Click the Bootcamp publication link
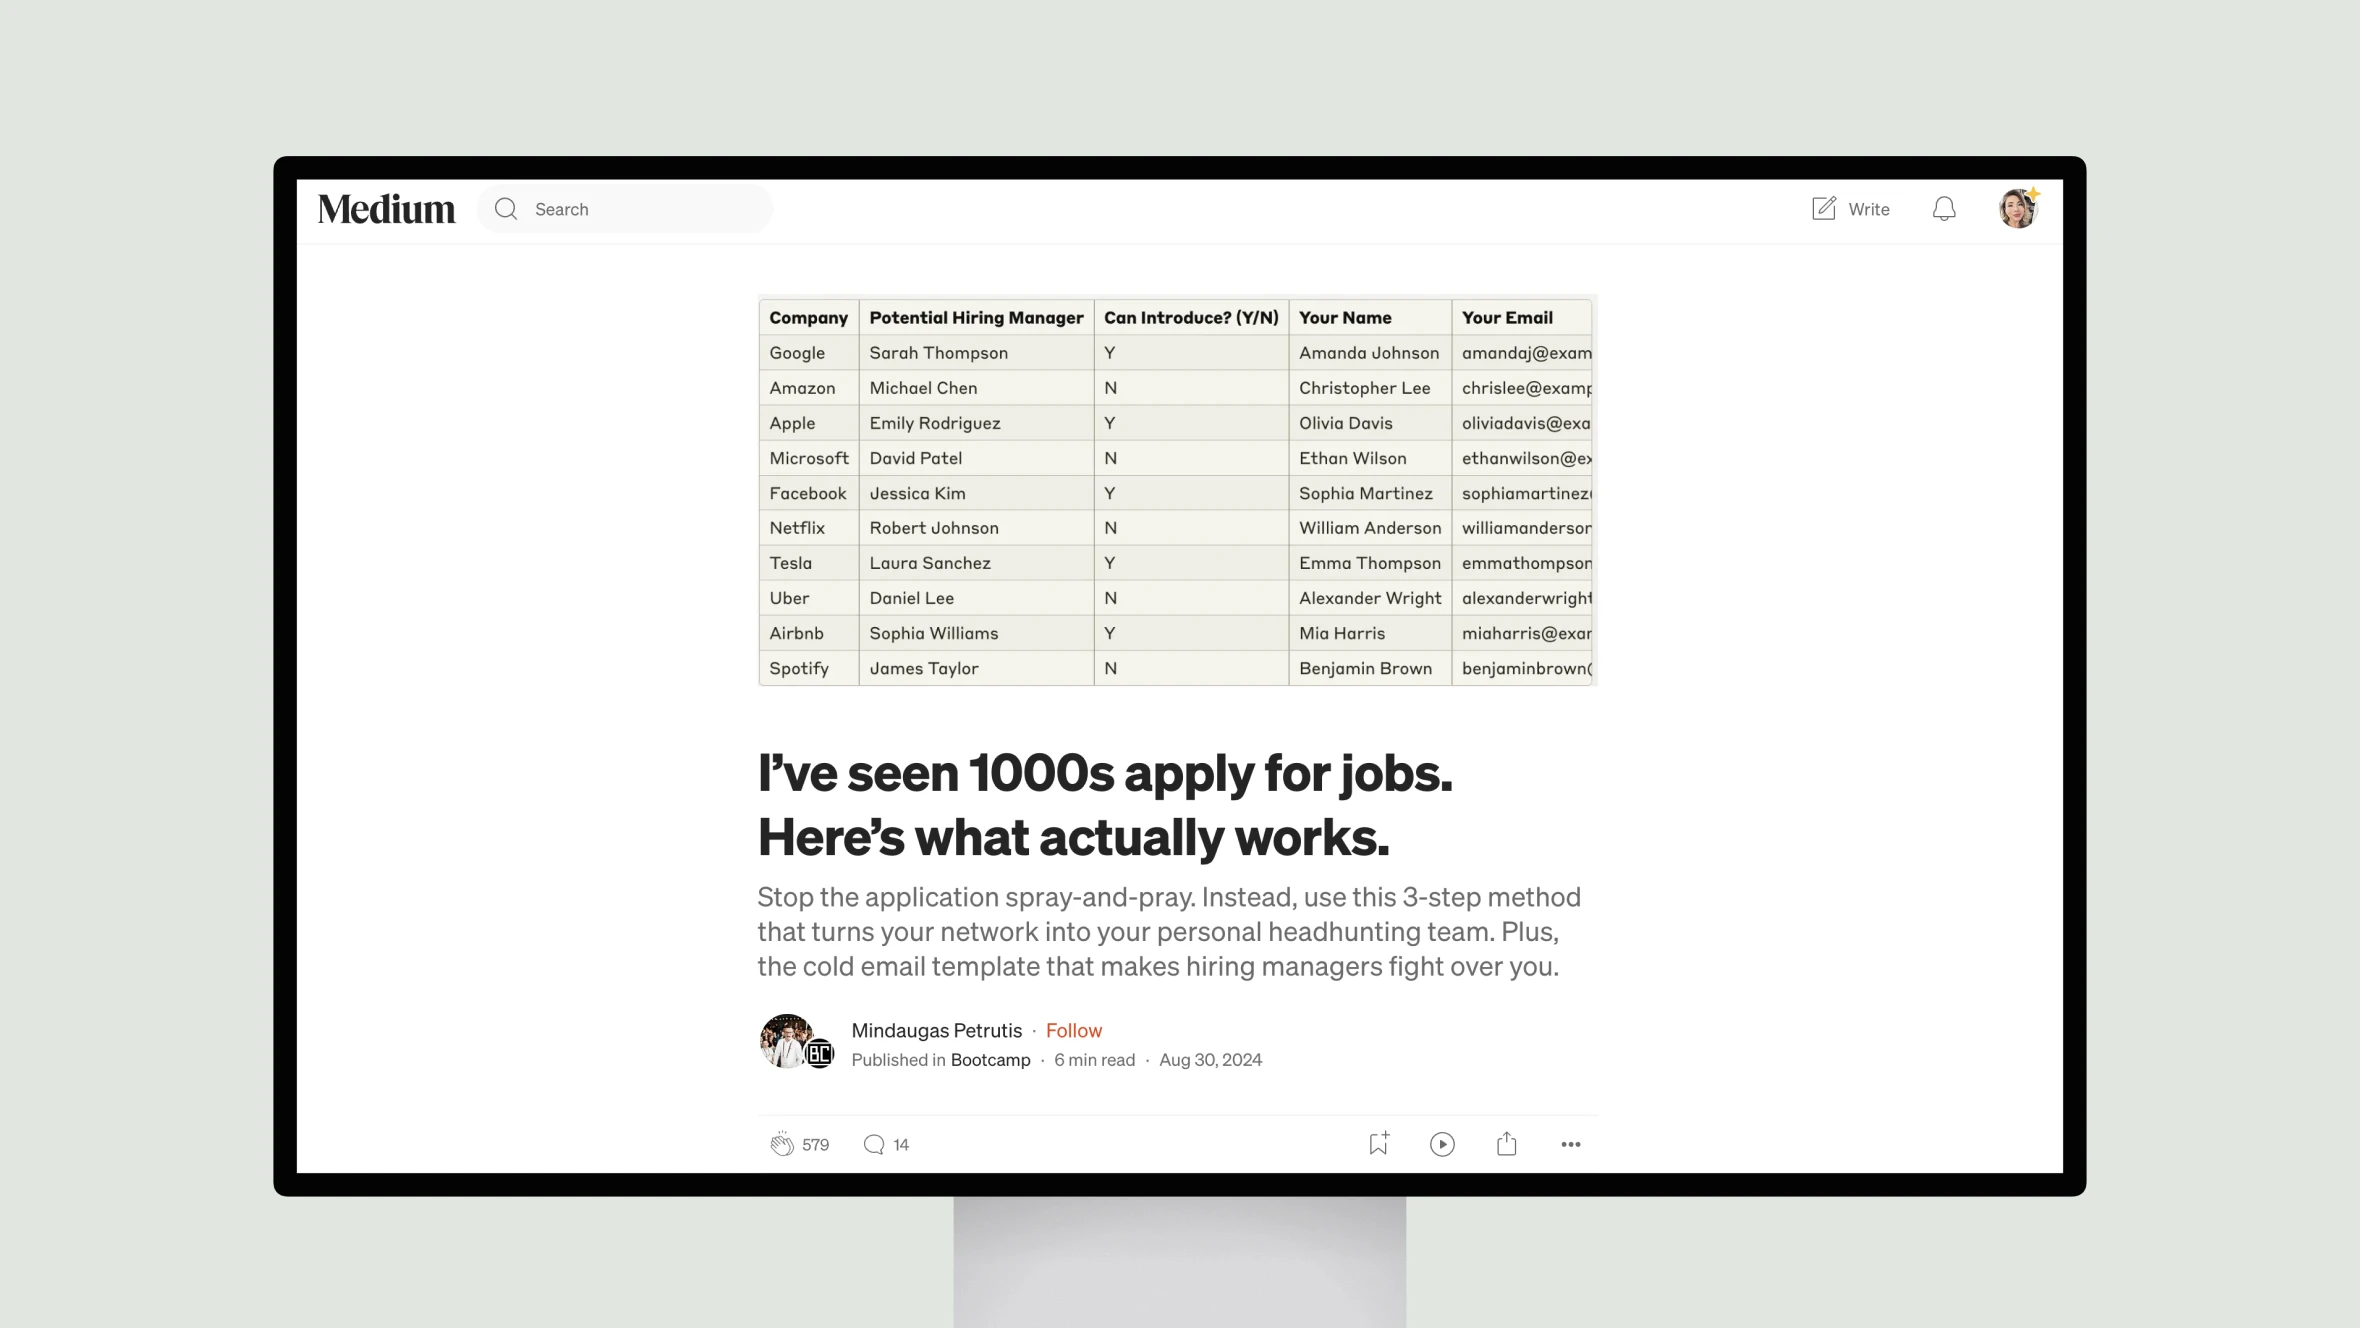Screen dimensions: 2360x1328 (x=990, y=1059)
